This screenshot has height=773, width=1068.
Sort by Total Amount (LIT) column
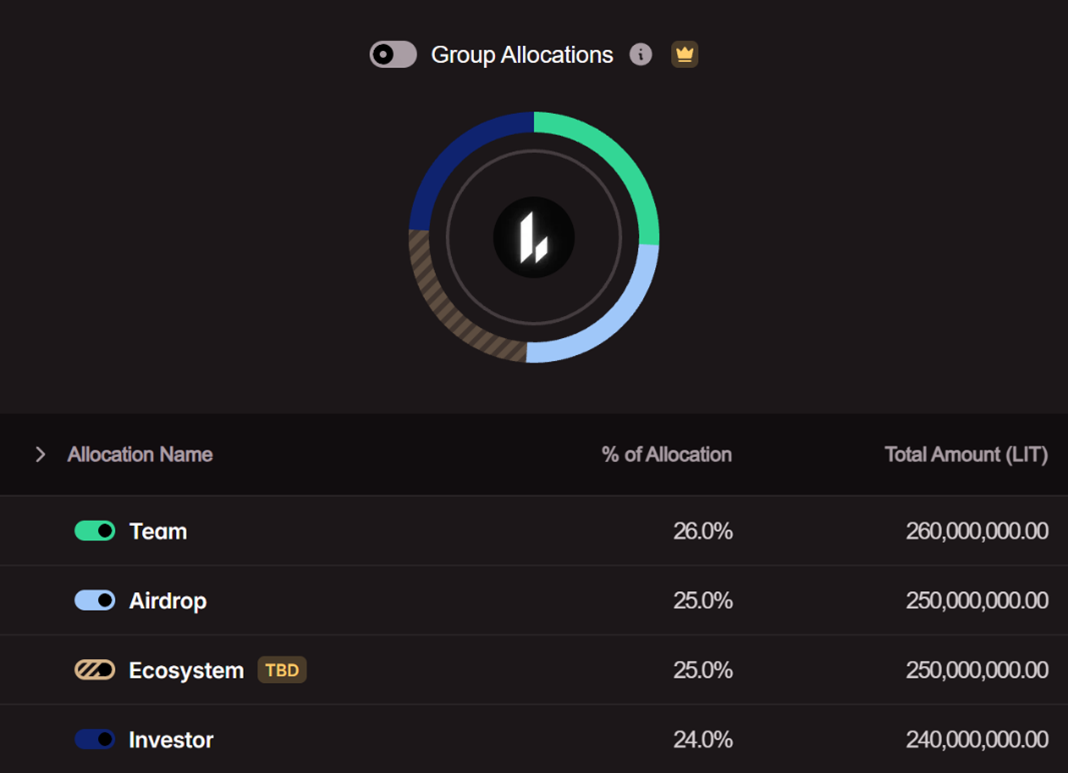click(x=966, y=454)
